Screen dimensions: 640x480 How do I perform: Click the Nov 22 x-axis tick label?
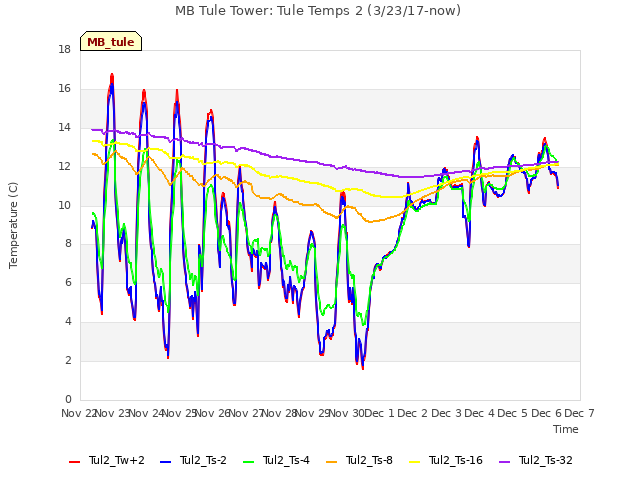pyautogui.click(x=78, y=413)
